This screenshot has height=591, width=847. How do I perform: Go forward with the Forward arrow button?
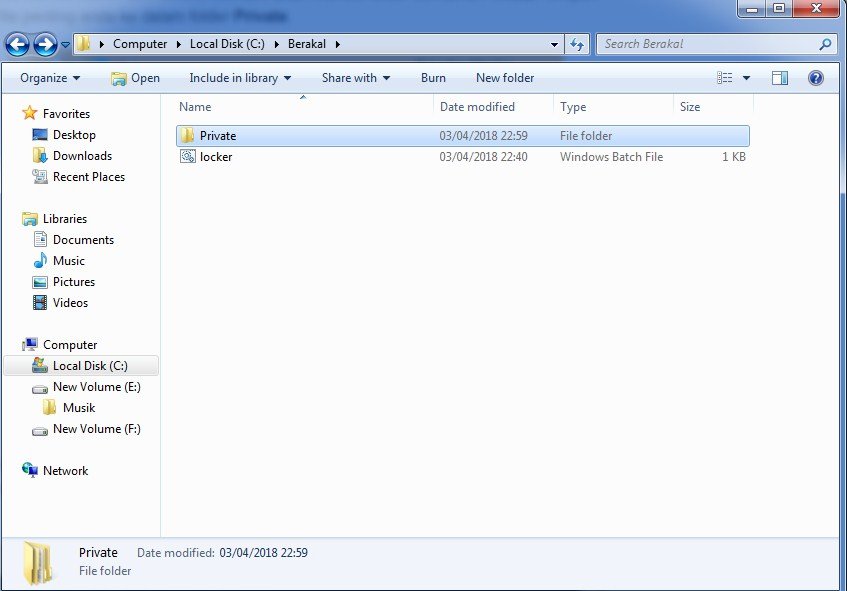pos(45,44)
